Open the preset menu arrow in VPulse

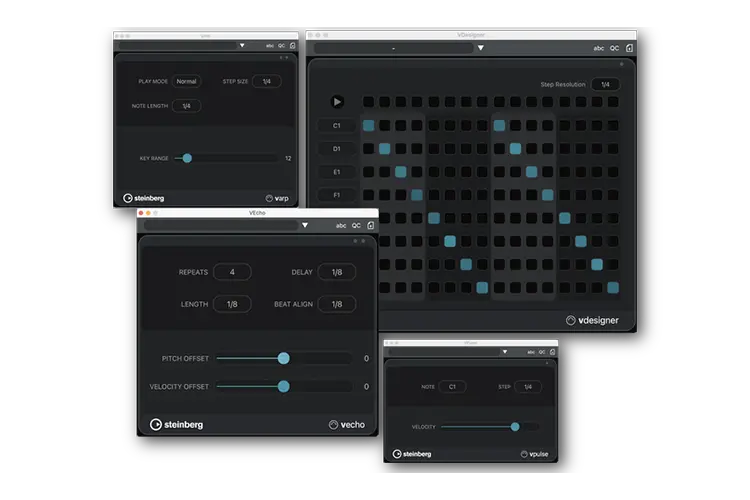505,352
